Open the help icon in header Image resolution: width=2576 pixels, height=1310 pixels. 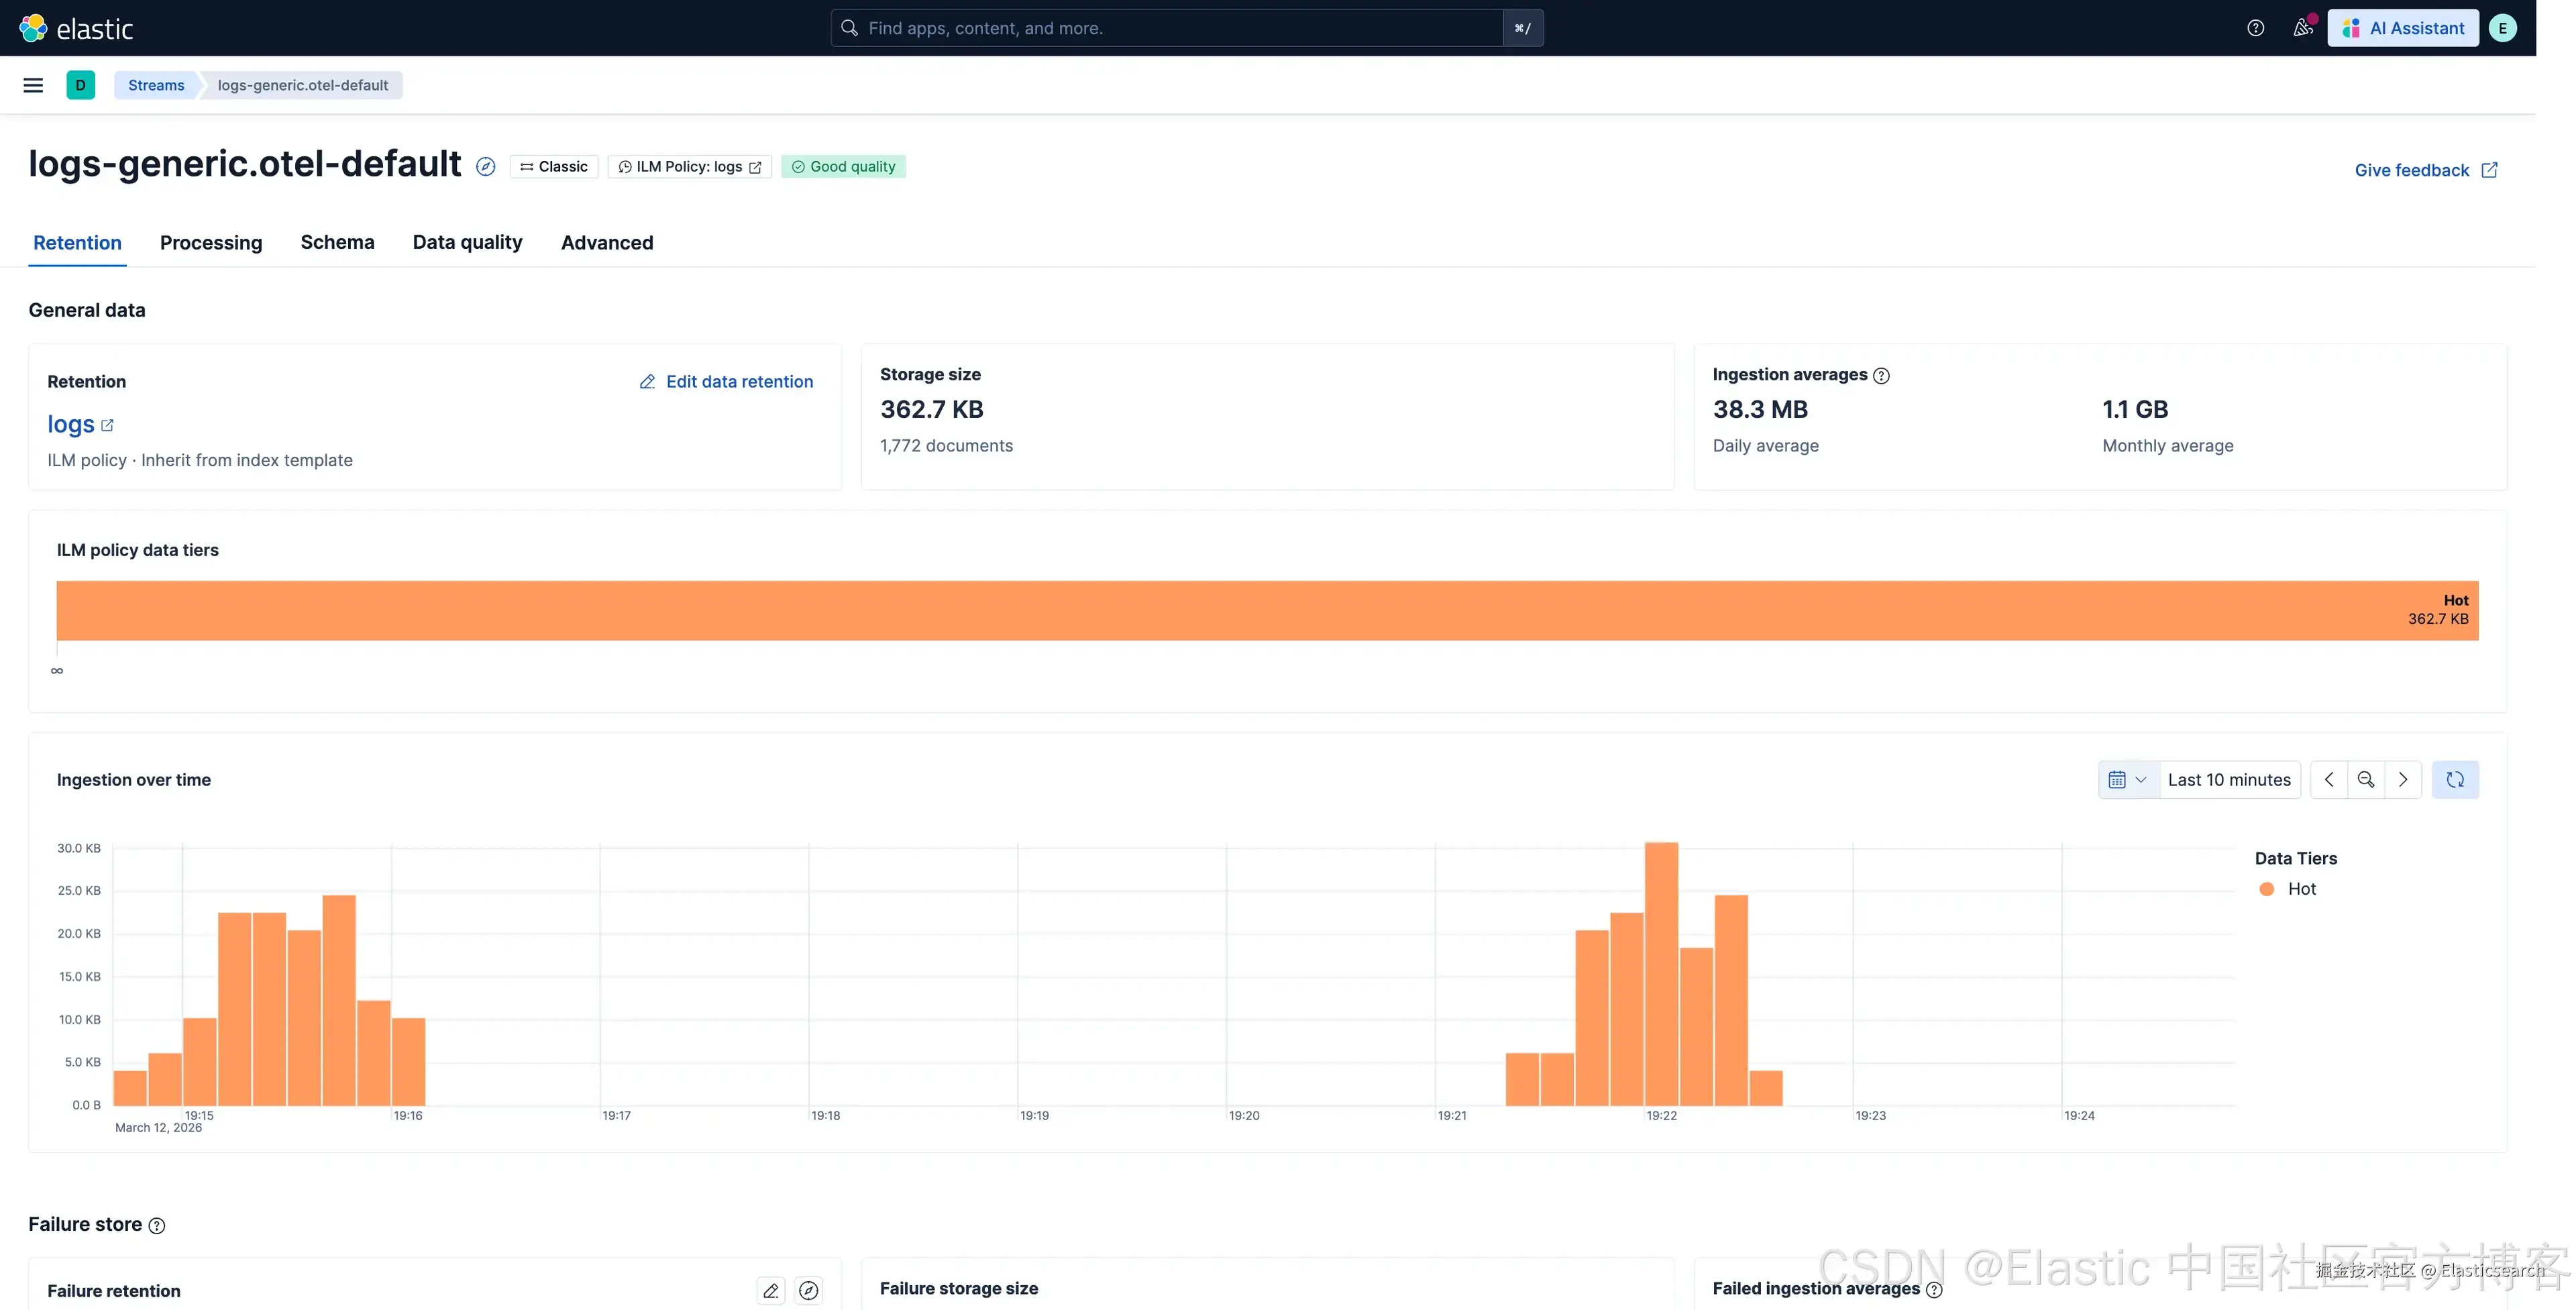[x=2255, y=28]
